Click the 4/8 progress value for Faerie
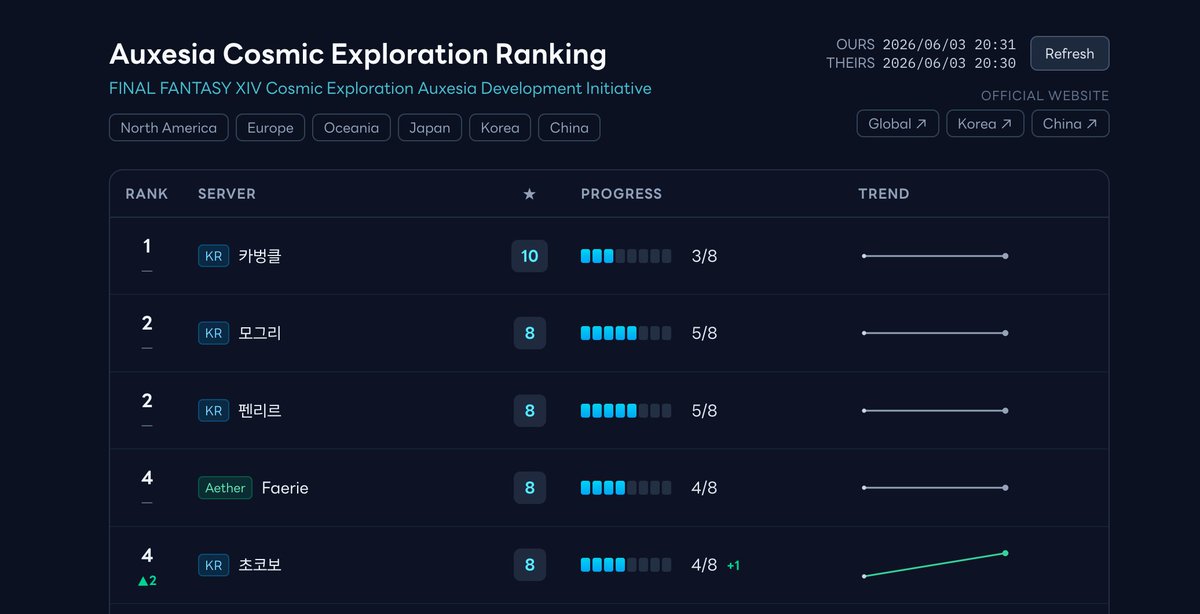Screen dimensions: 1200x614 pos(704,488)
